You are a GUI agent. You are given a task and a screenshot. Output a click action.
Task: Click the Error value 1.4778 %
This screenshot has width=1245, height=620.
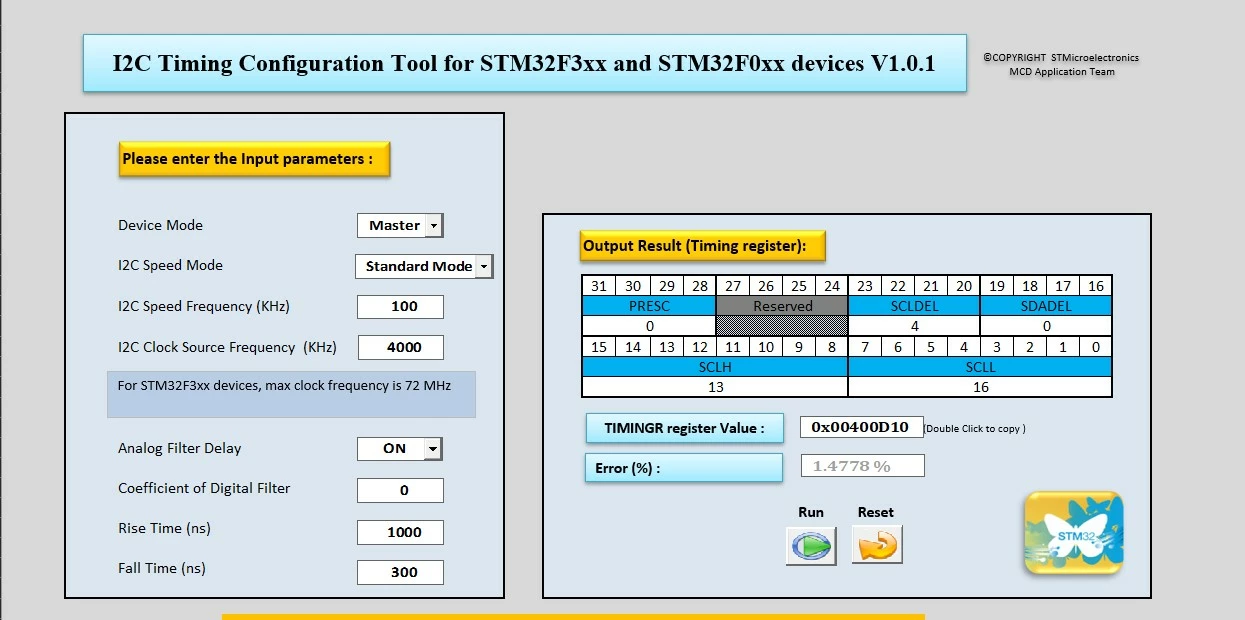pyautogui.click(x=862, y=466)
